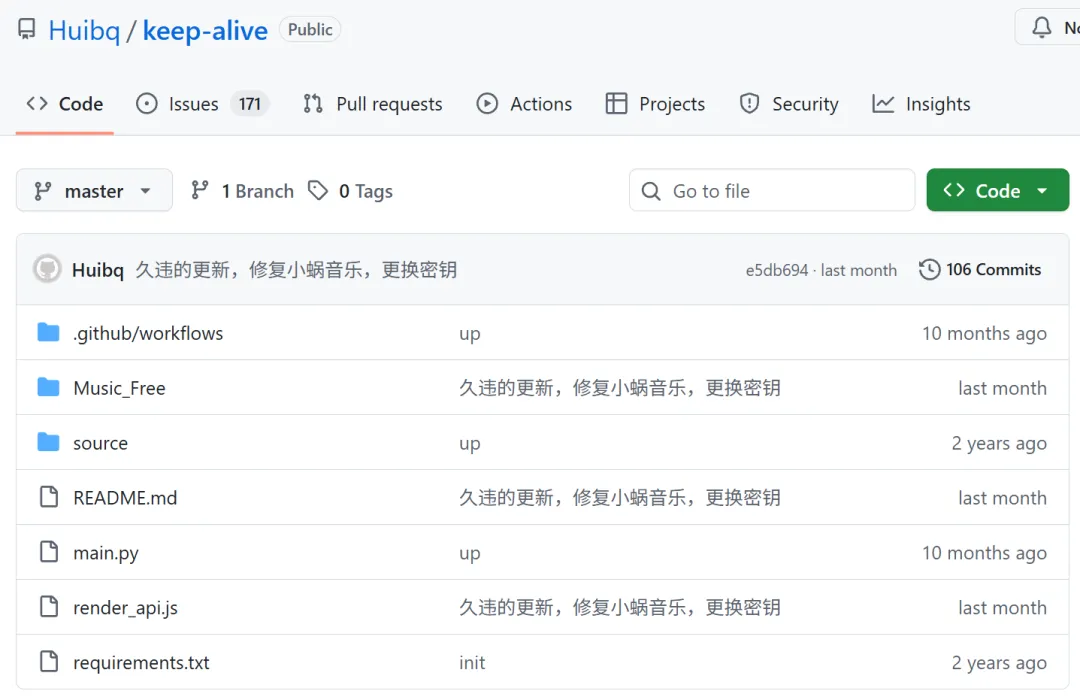1080x700 pixels.
Task: Open the 106 Commits history link
Action: click(x=980, y=269)
